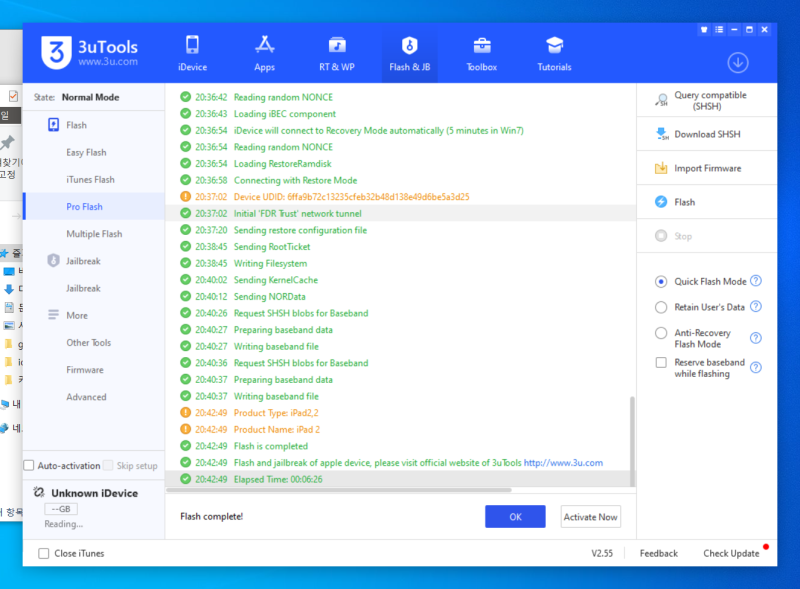The image size is (800, 589).
Task: Click the refresh icon beside Unknown iDevice
Action: pyautogui.click(x=39, y=493)
